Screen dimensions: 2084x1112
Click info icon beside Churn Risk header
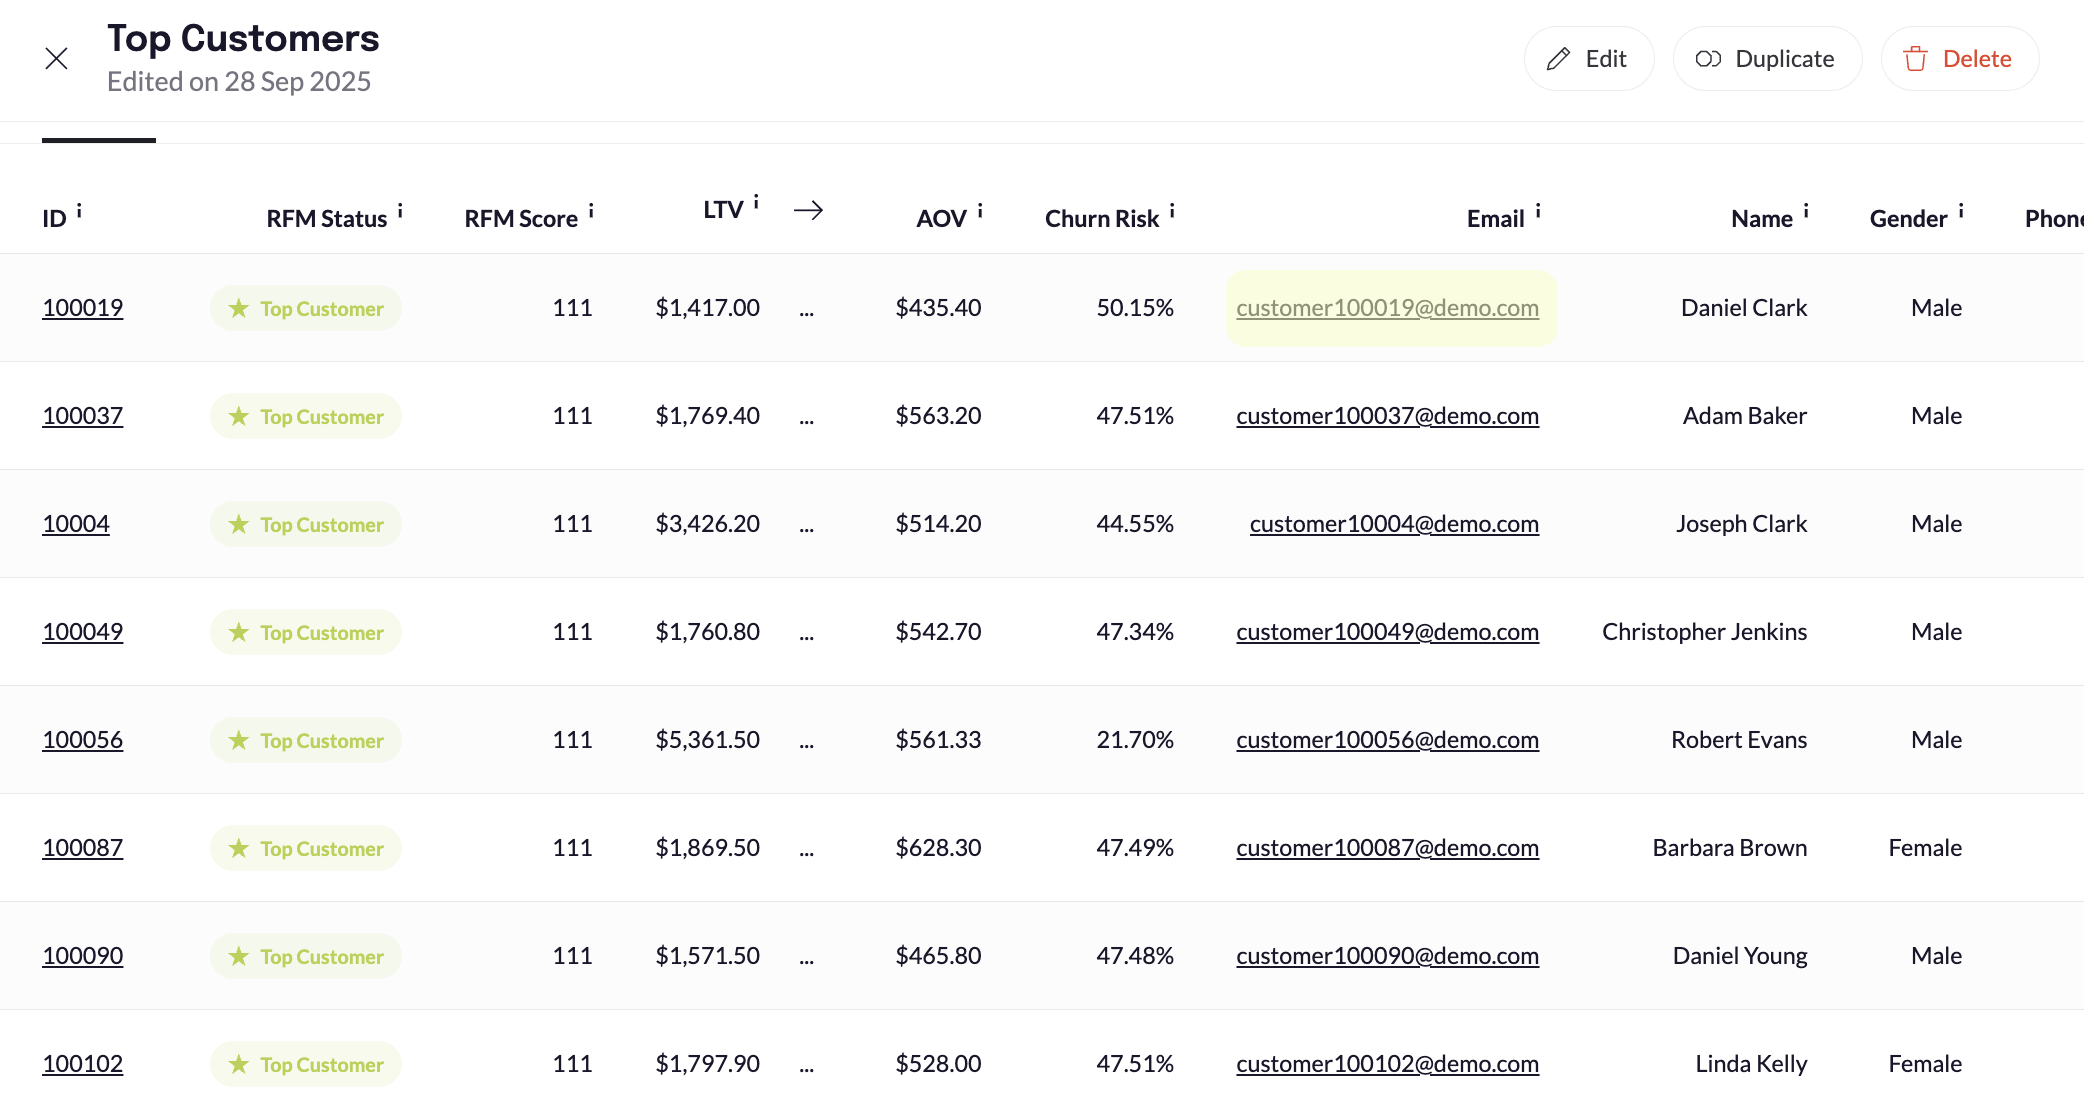1172,211
